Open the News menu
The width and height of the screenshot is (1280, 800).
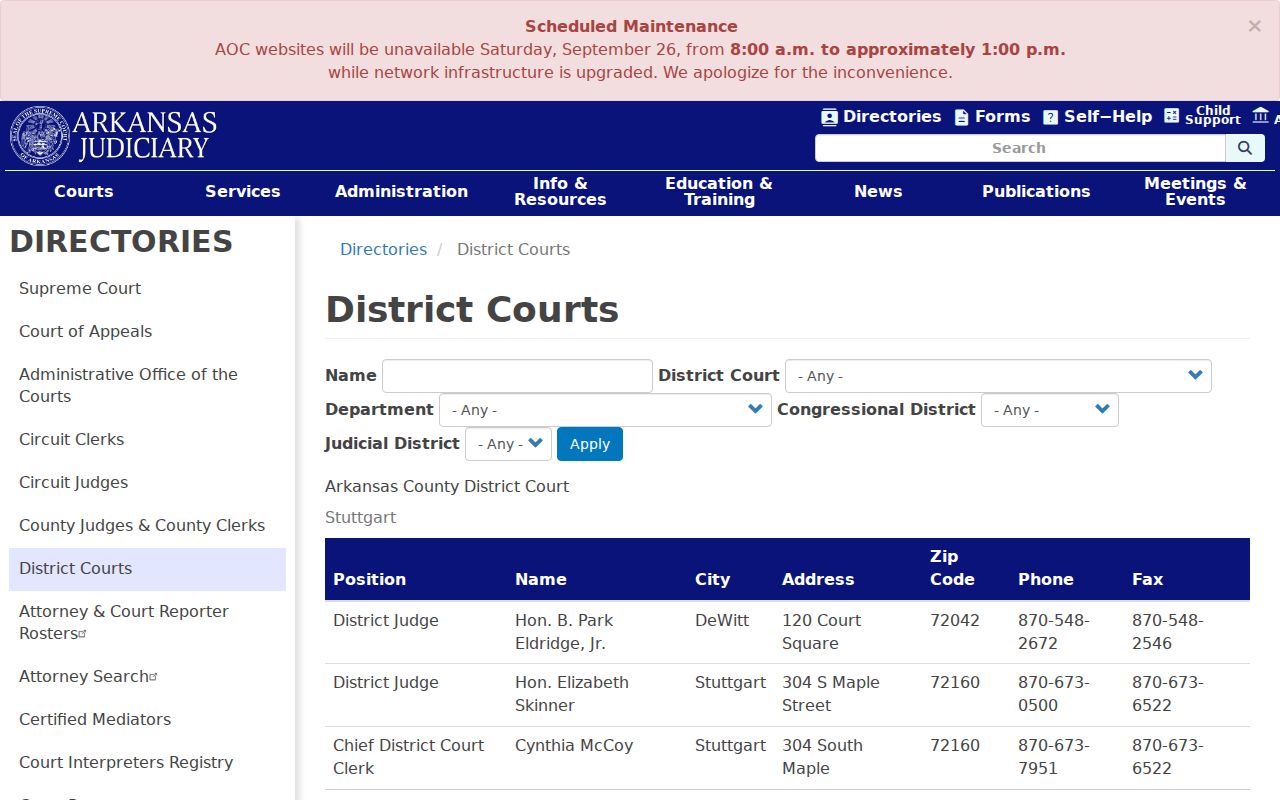click(x=878, y=192)
